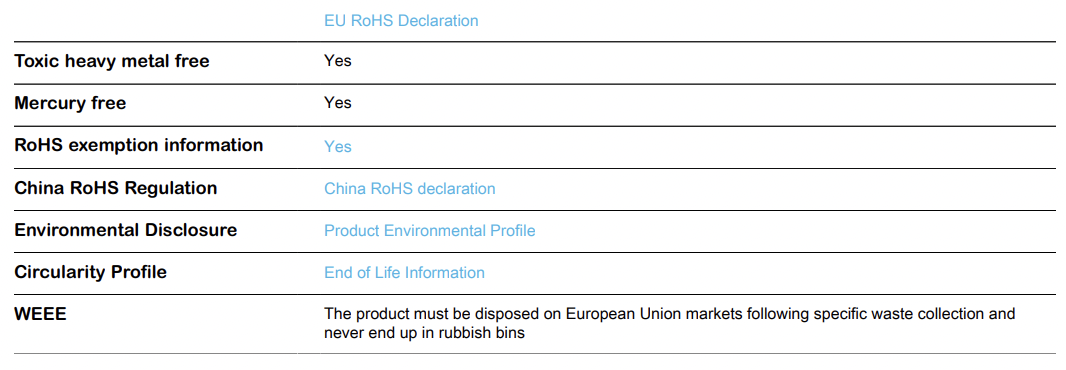
Task: Open the China RoHS declaration link
Action: coord(409,188)
